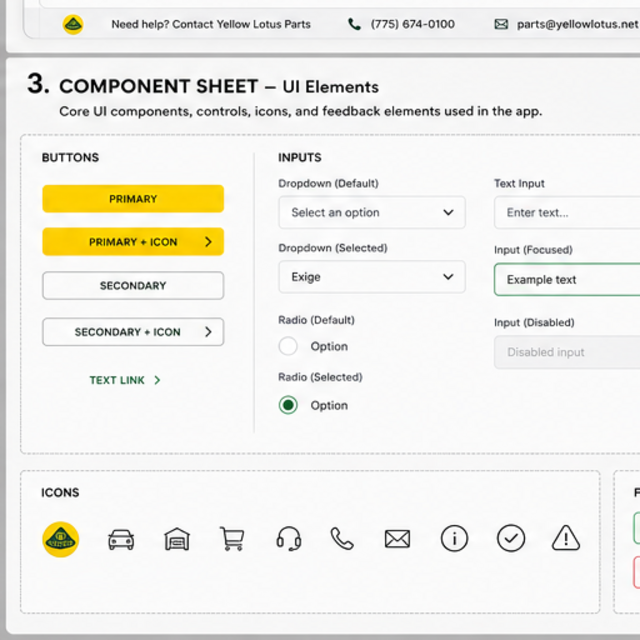Click the car icon in Icons row
The width and height of the screenshot is (640, 640).
coord(121,539)
